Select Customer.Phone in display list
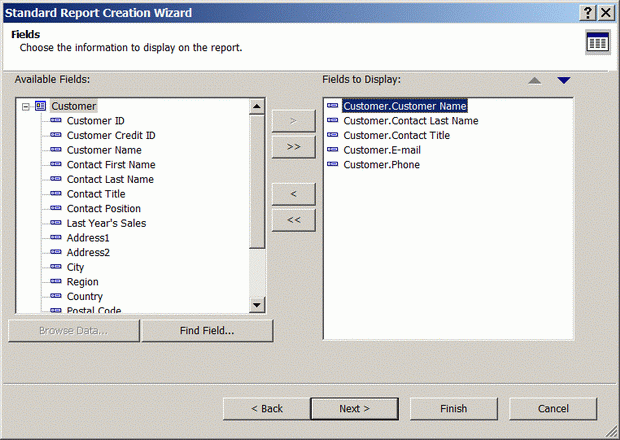 point(381,164)
